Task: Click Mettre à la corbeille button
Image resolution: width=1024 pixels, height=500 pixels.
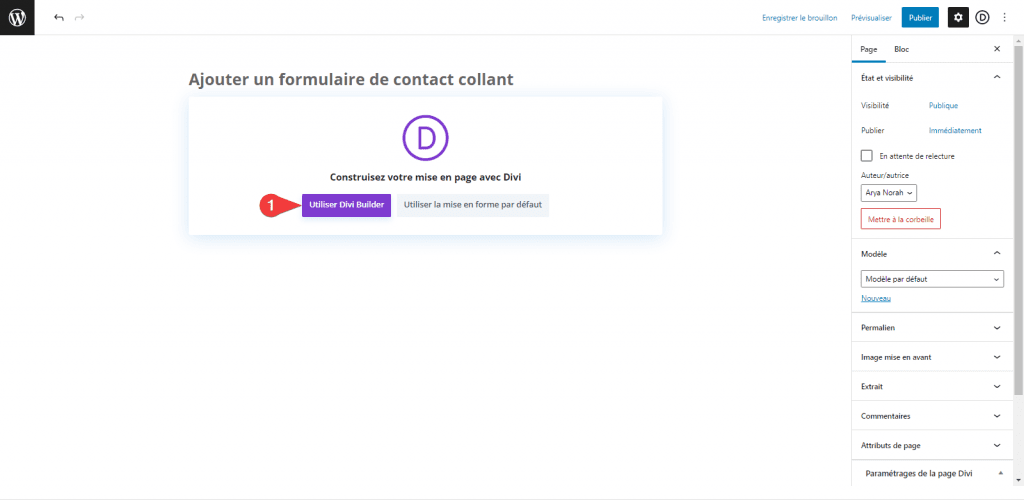Action: (901, 219)
